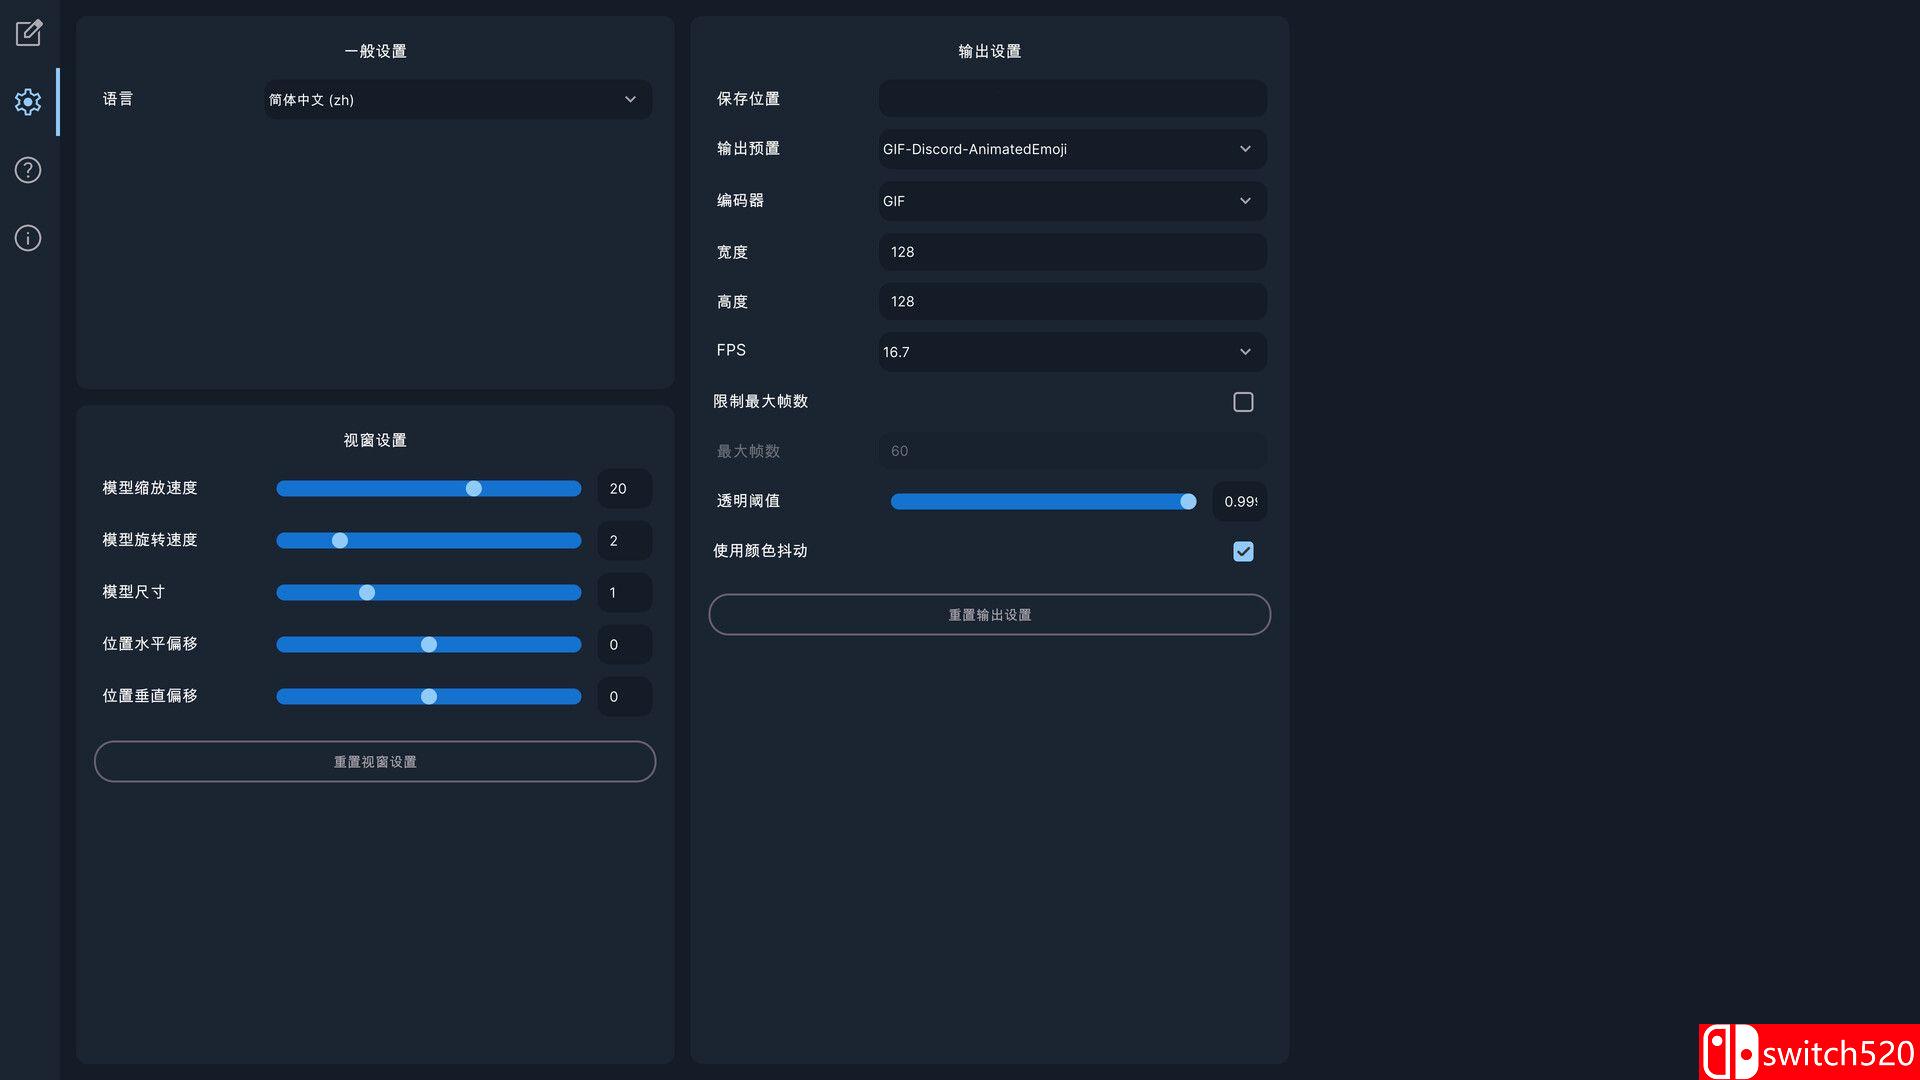The width and height of the screenshot is (1920, 1080).
Task: Disable 使用颜色抖动 checkbox
Action: [1243, 551]
